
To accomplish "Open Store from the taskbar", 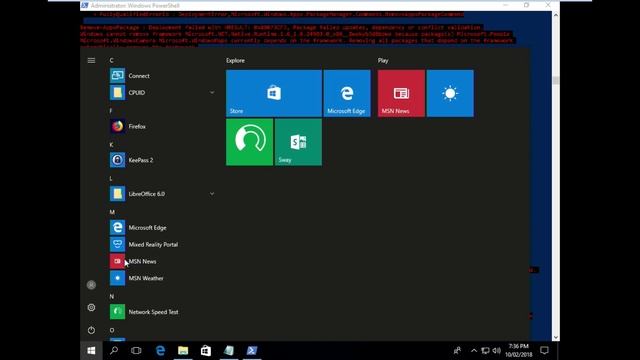I will click(206, 351).
